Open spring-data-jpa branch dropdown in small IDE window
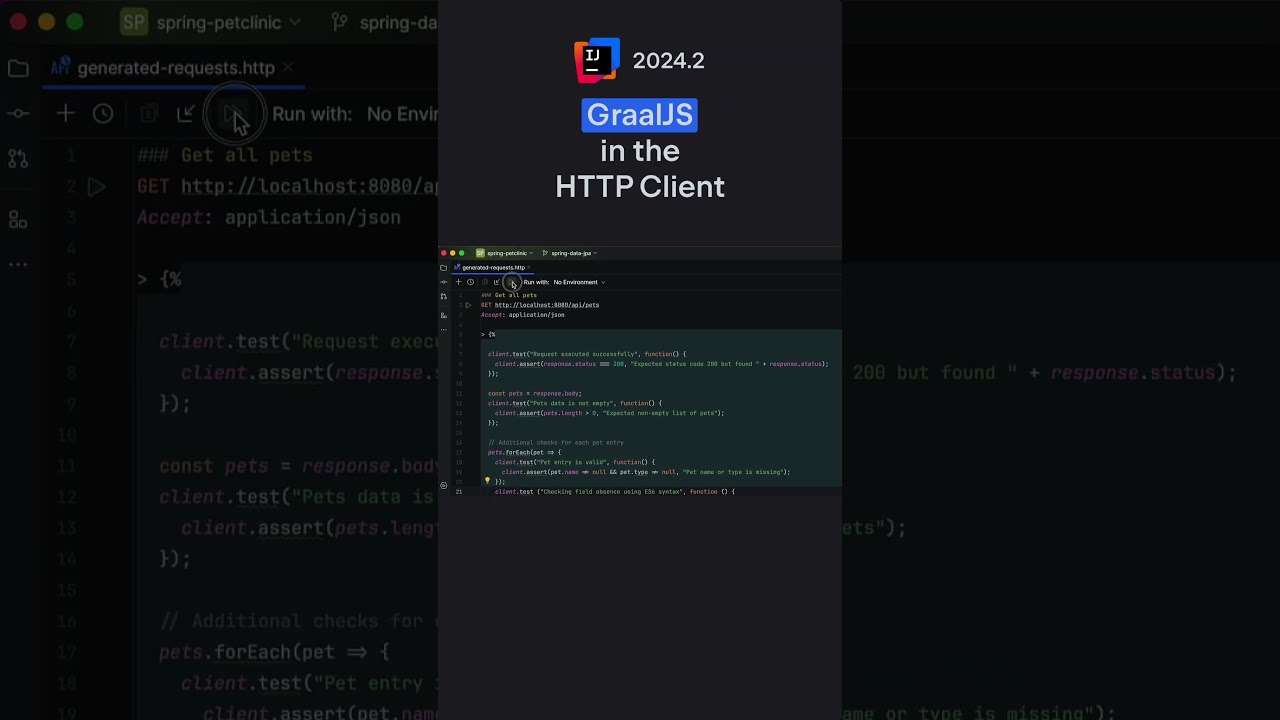The height and width of the screenshot is (720, 1280). click(x=570, y=253)
